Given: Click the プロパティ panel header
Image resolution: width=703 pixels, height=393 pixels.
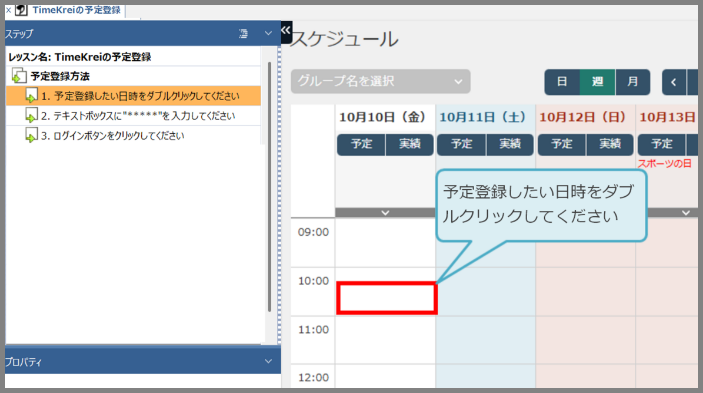Looking at the screenshot, I should (x=143, y=361).
